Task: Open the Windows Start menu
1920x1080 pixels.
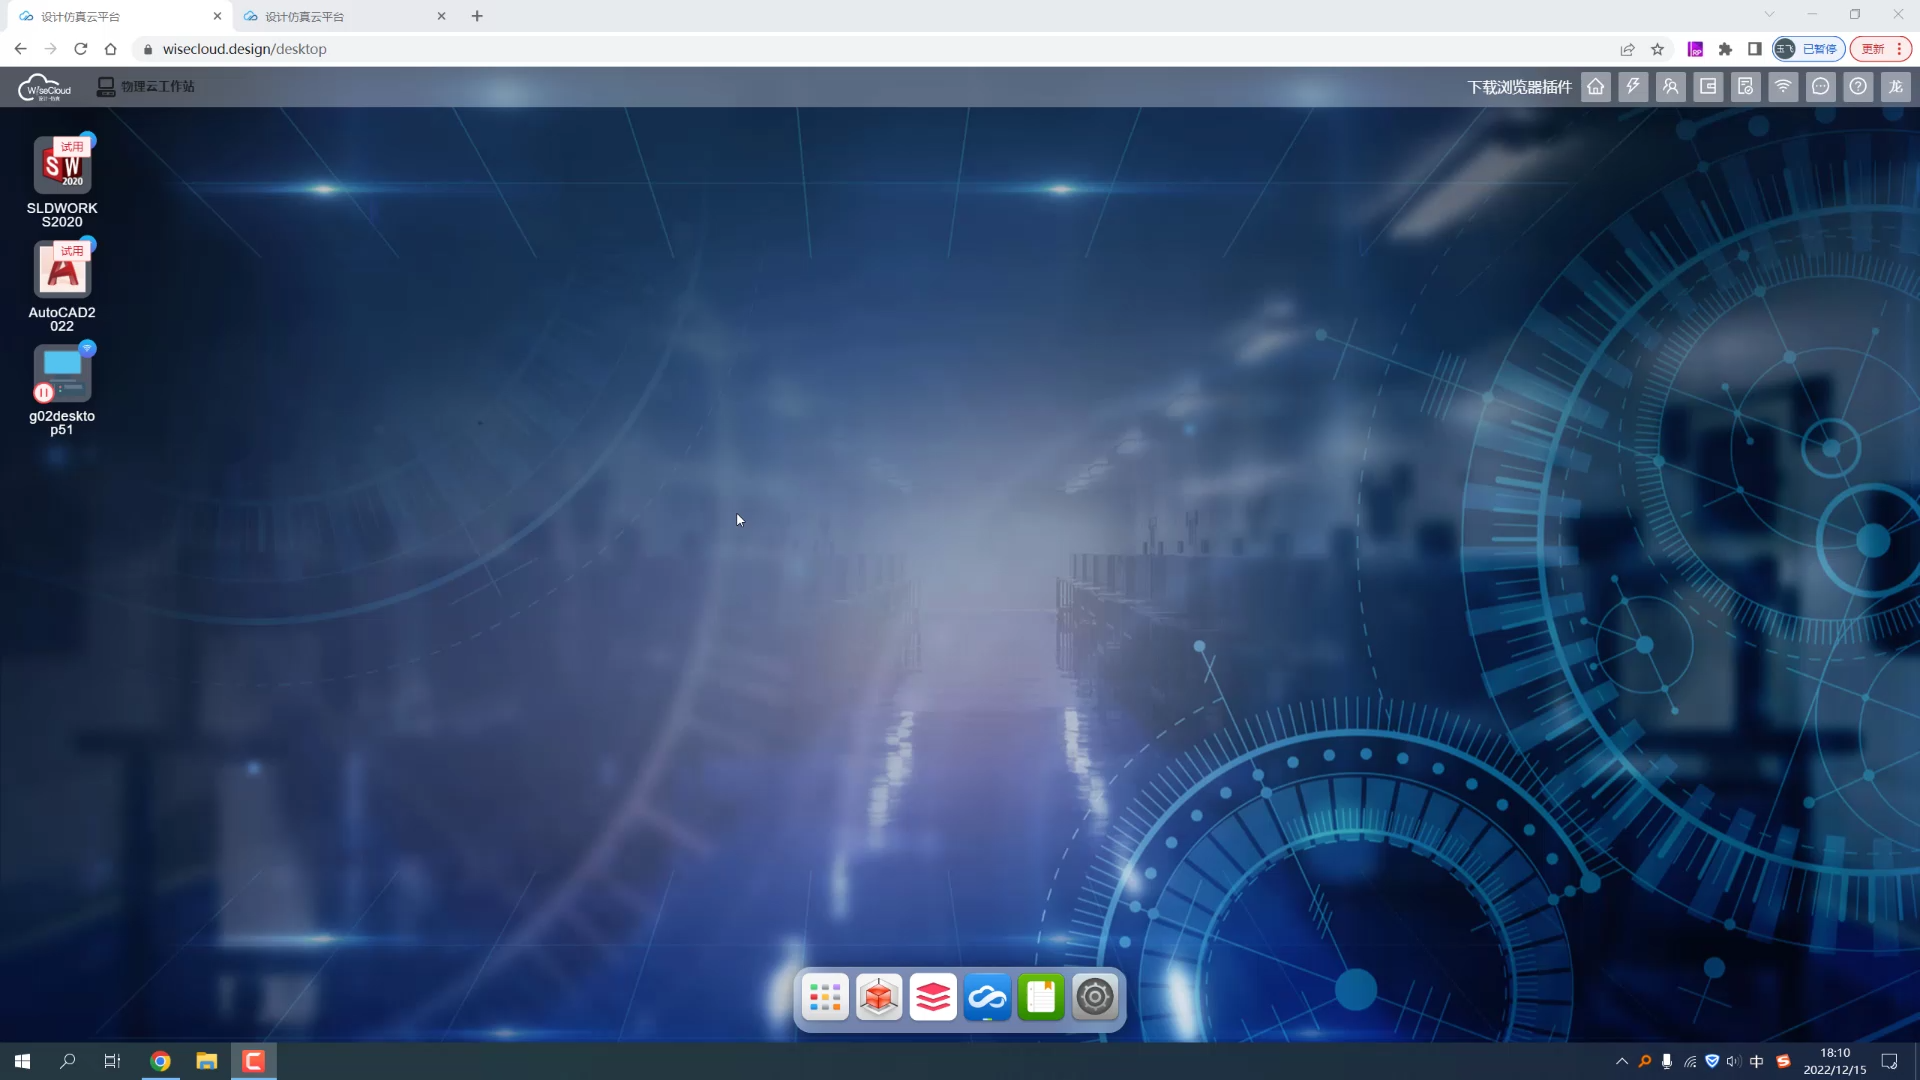Action: coord(22,1061)
